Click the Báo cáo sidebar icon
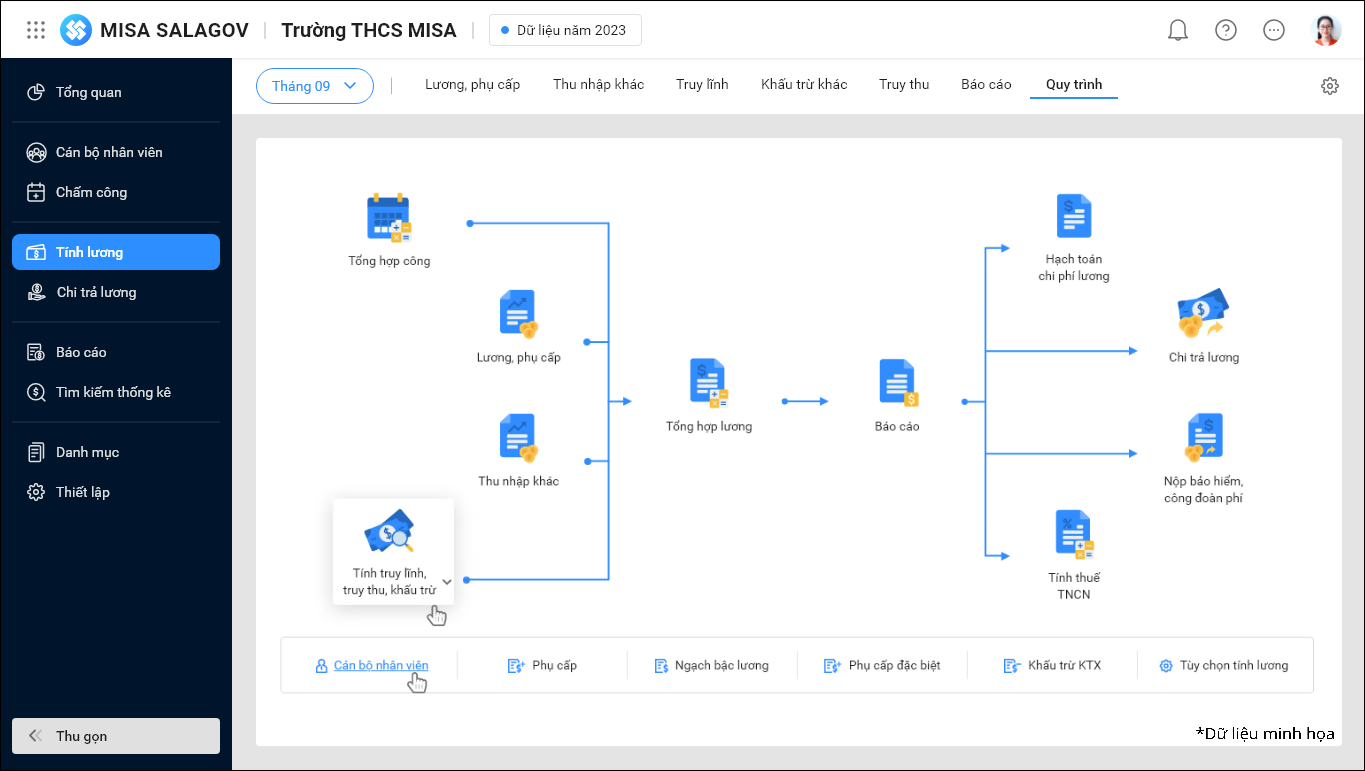The width and height of the screenshot is (1365, 771). 36,352
